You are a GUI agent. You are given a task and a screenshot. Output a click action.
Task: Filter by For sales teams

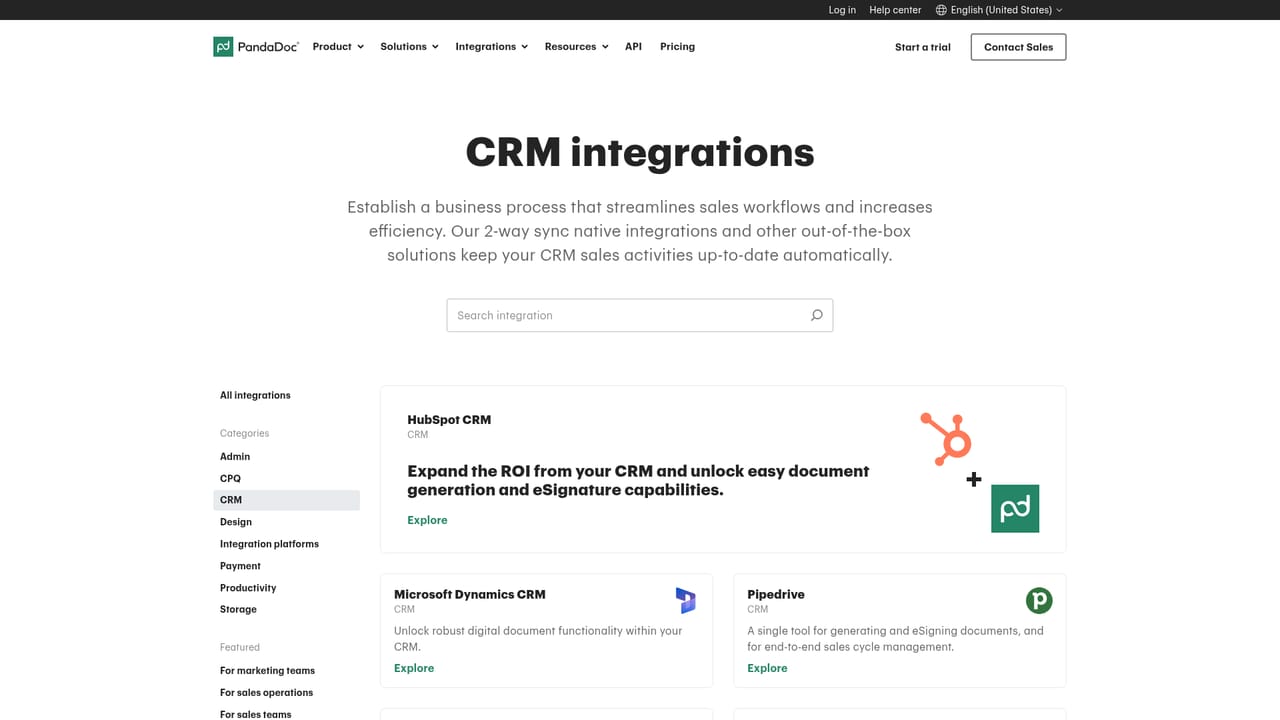click(x=256, y=714)
